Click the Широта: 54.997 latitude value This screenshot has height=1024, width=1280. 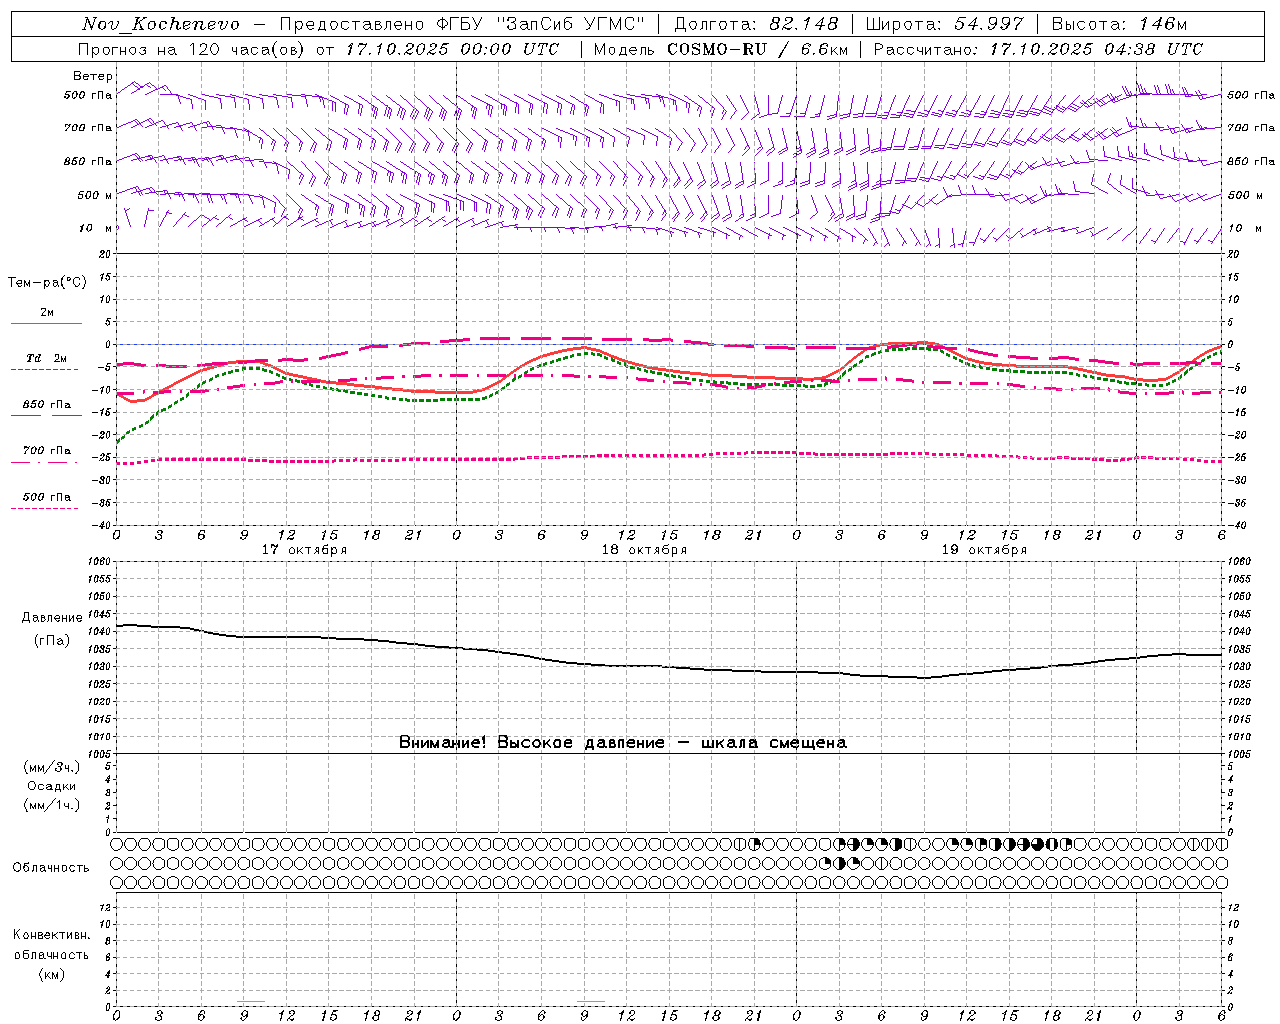(x=945, y=24)
